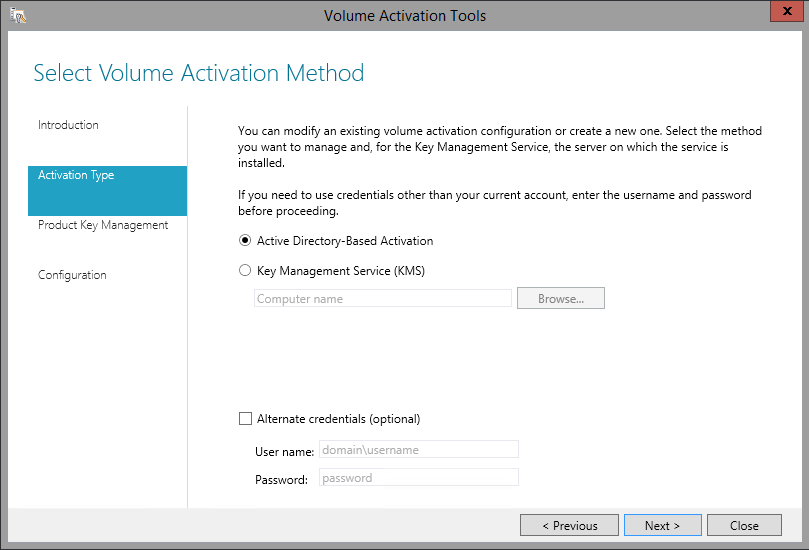Select the Activation Type step
The image size is (809, 550).
(x=107, y=190)
